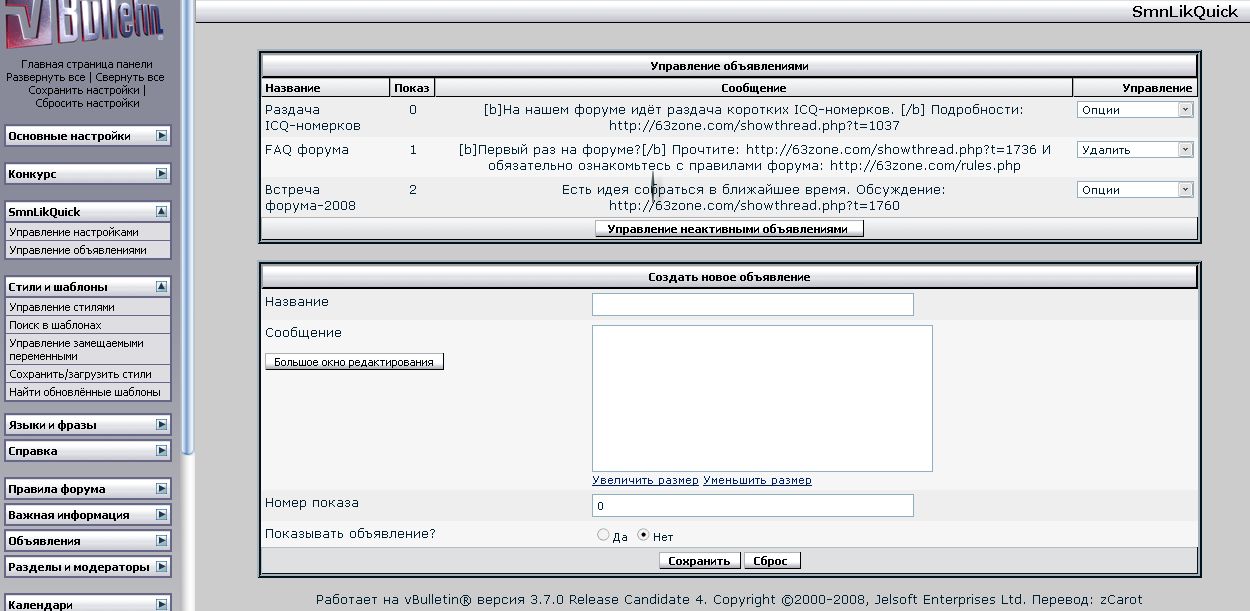Click Увеличить размер link
The image size is (1250, 611).
645,480
